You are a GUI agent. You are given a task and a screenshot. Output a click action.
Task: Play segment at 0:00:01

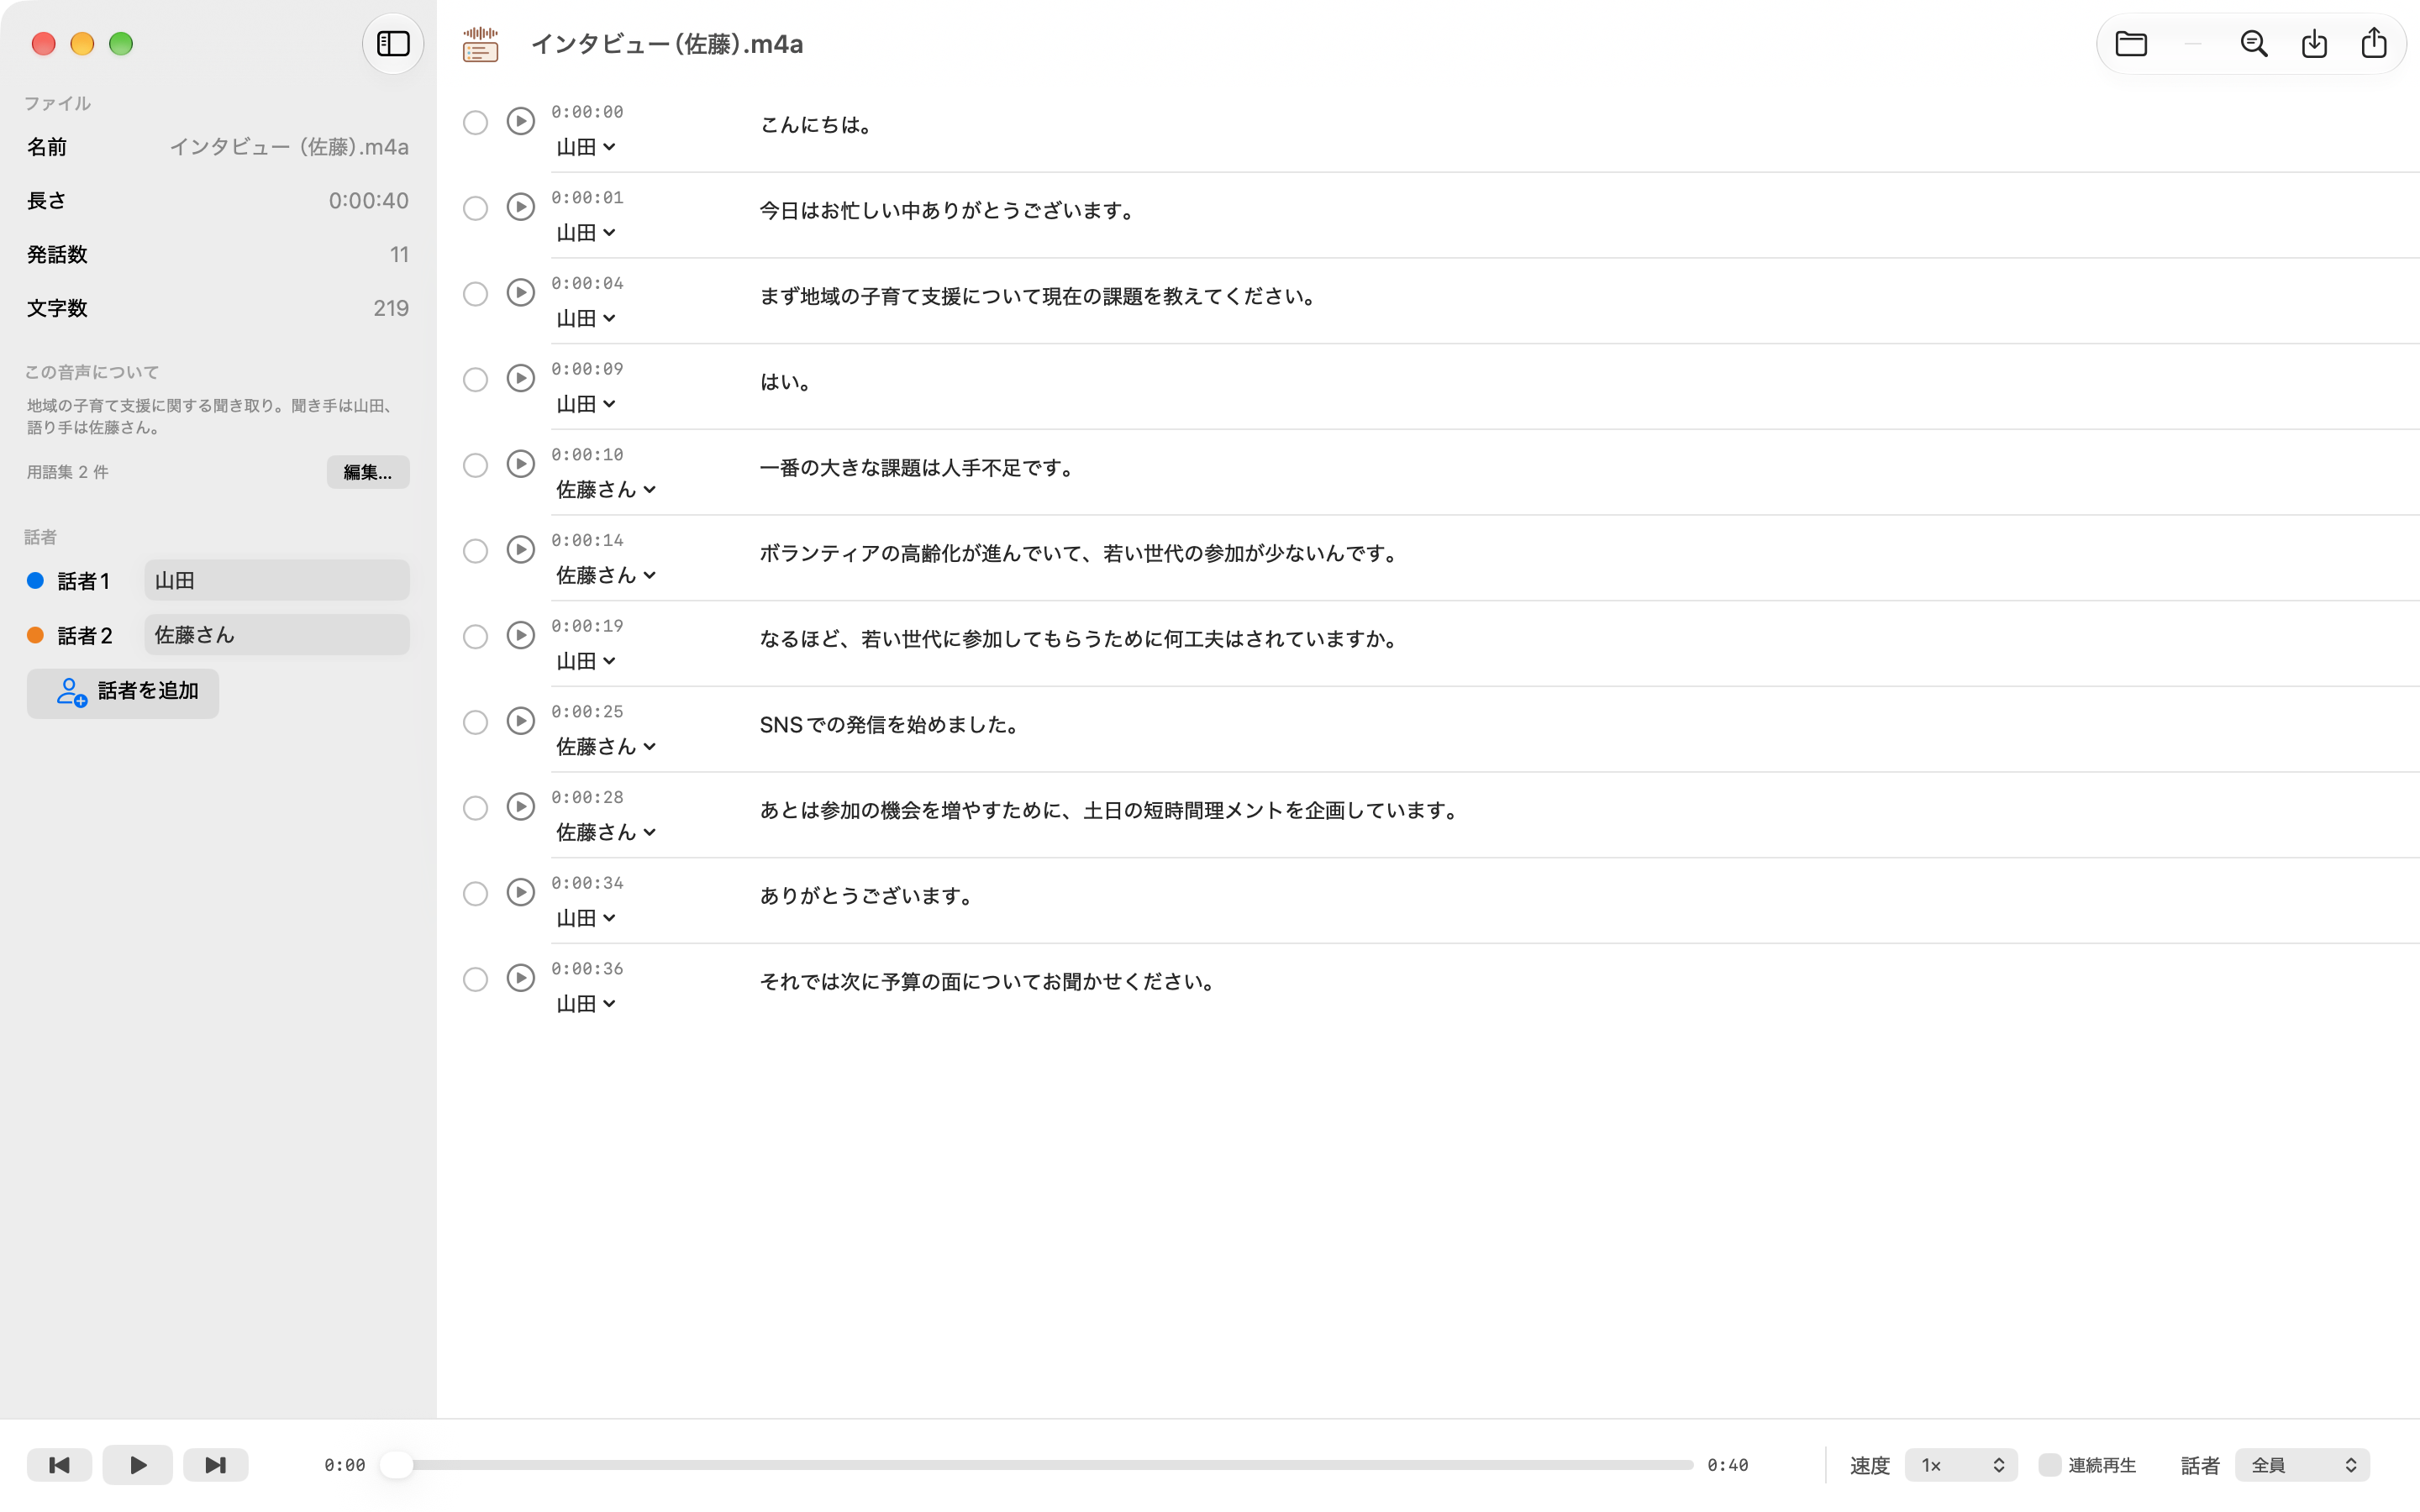pyautogui.click(x=520, y=207)
